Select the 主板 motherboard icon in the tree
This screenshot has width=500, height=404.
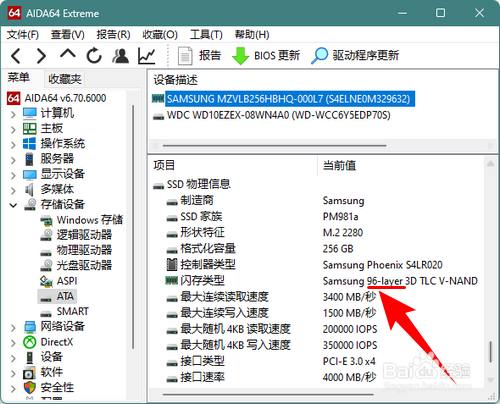[x=30, y=129]
